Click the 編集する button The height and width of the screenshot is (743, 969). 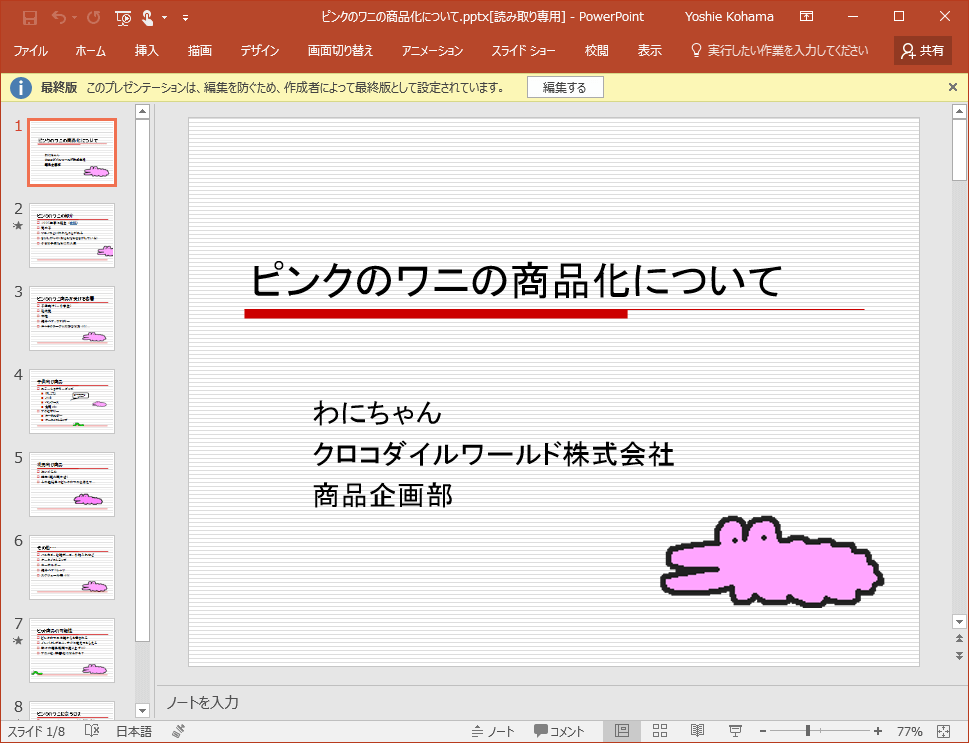click(x=565, y=88)
